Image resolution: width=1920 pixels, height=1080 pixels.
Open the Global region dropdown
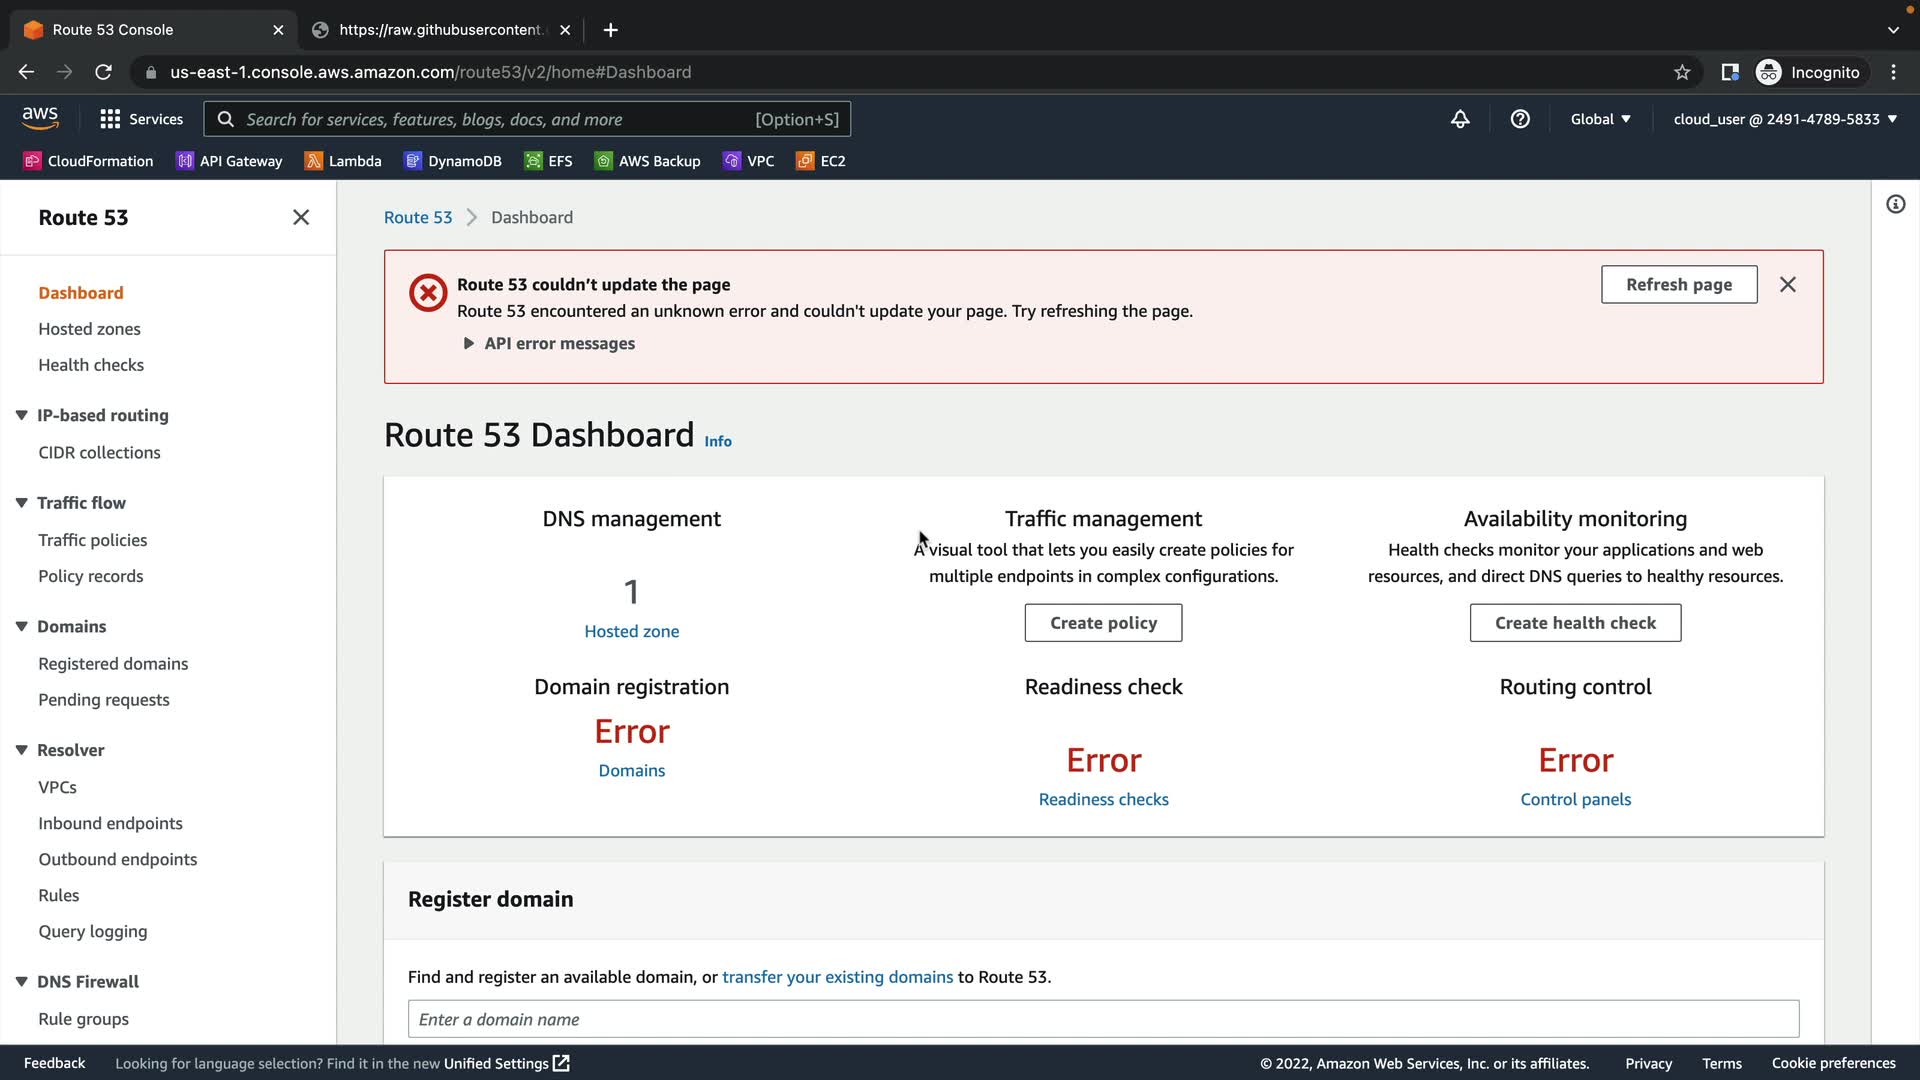pyautogui.click(x=1600, y=119)
